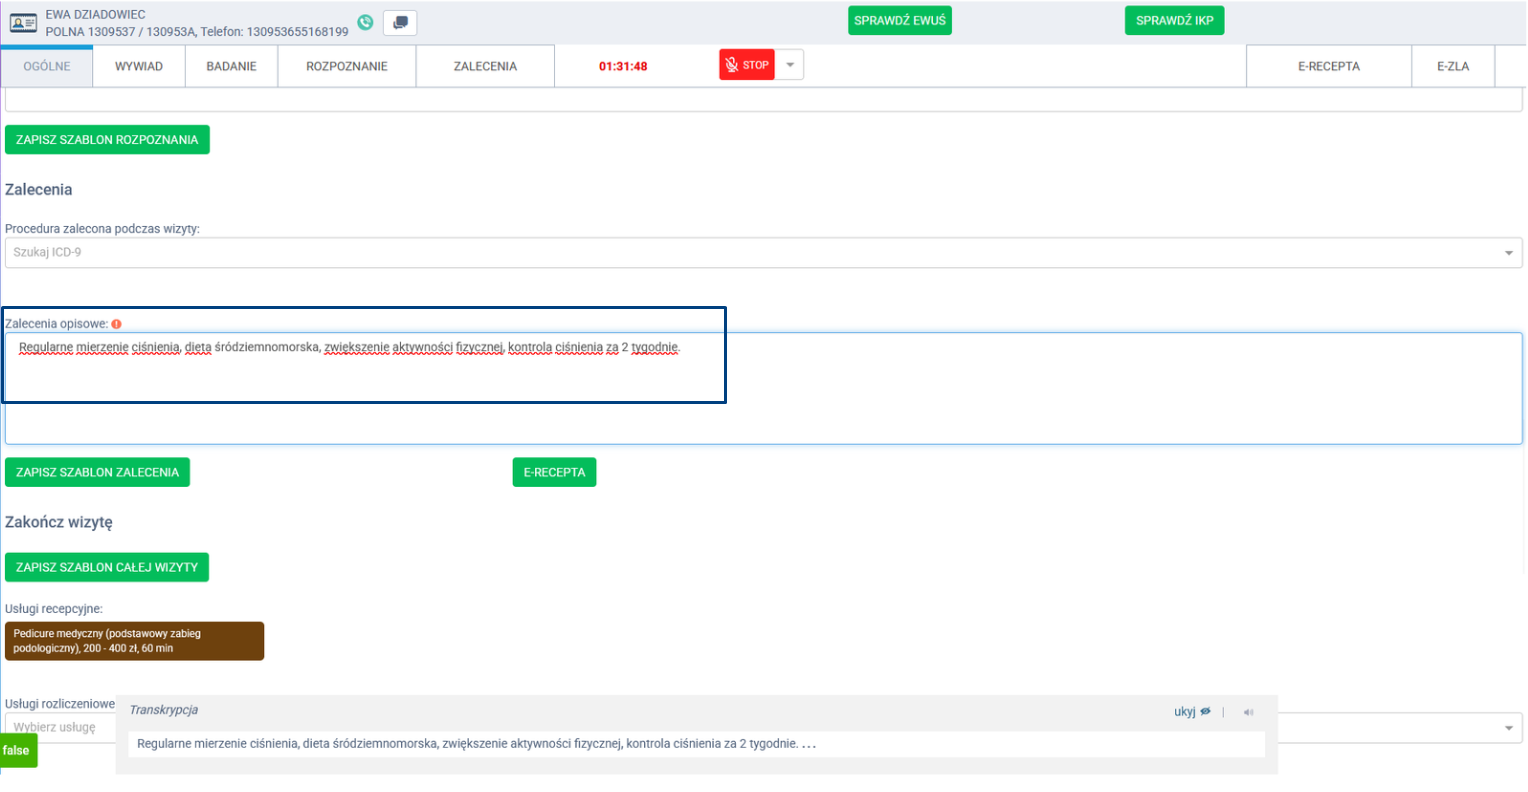1528x792 pixels.
Task: Open the patient chat messages button
Action: click(x=400, y=23)
